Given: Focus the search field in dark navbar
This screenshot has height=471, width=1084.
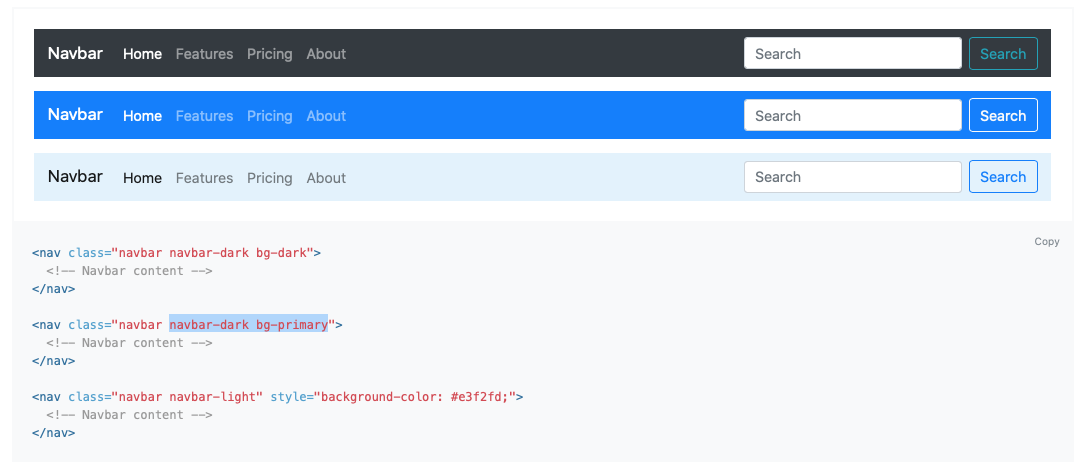Looking at the screenshot, I should click(x=852, y=53).
